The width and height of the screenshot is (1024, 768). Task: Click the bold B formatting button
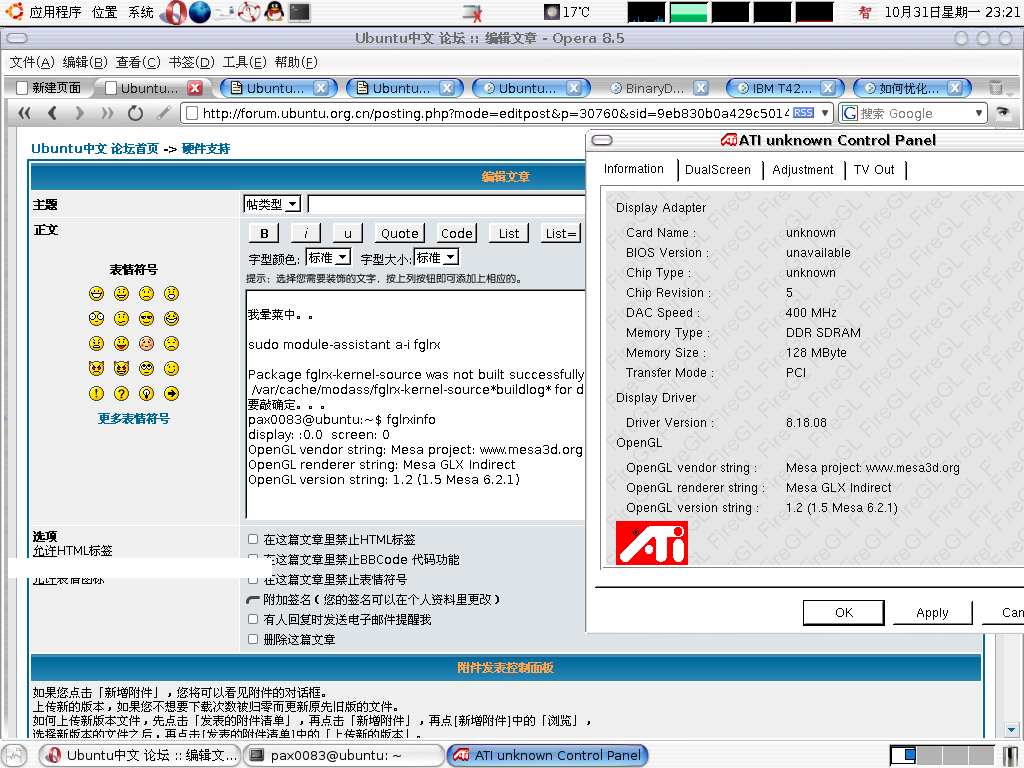click(264, 233)
